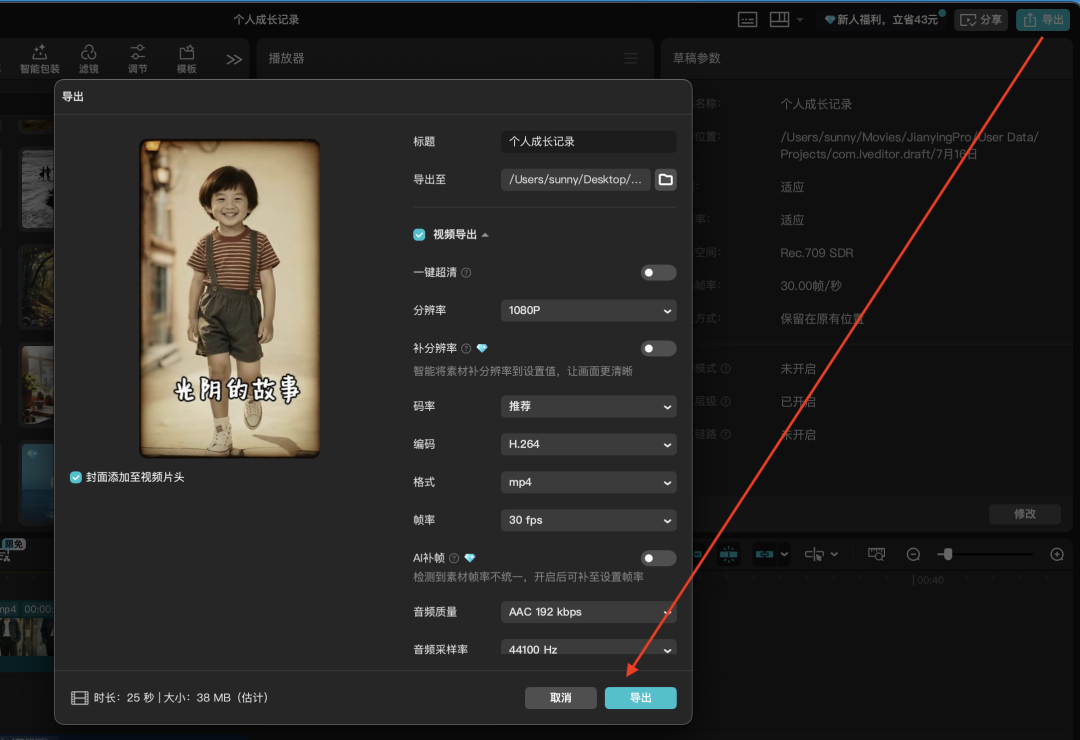Expand the 帧率 30 fps dropdown

tap(588, 520)
